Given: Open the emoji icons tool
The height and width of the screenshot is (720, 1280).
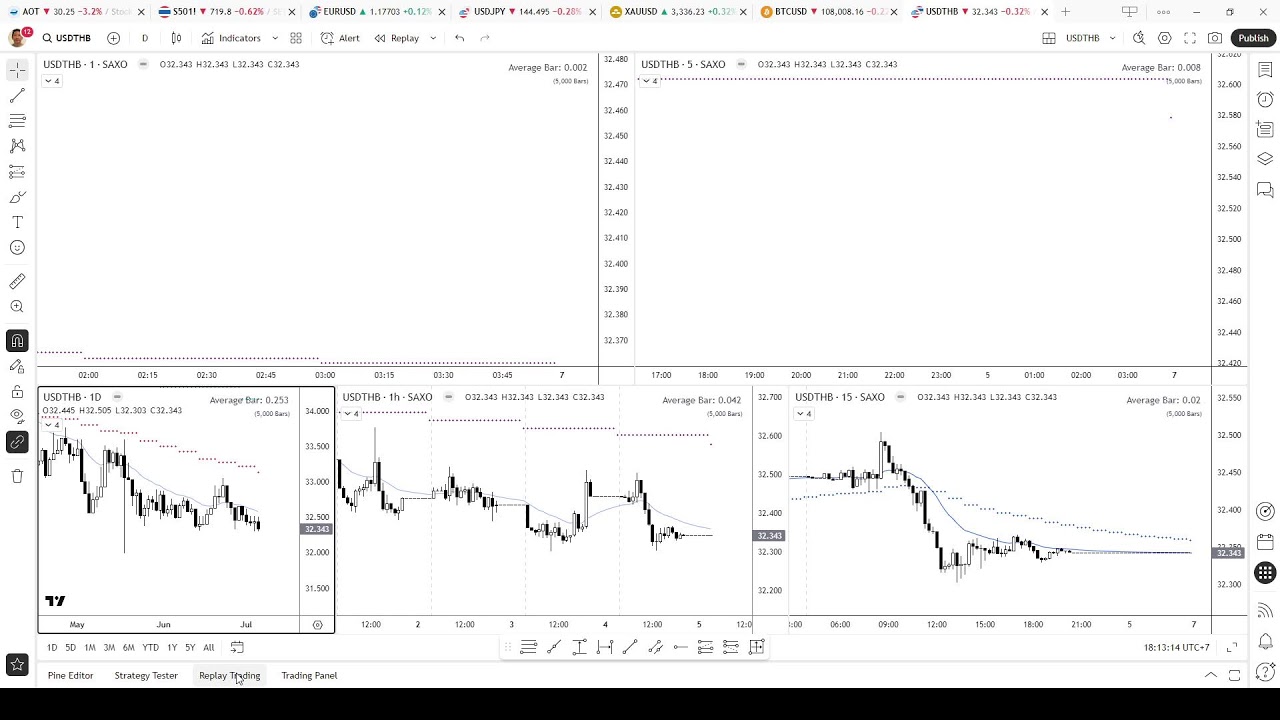Looking at the screenshot, I should click(x=17, y=248).
